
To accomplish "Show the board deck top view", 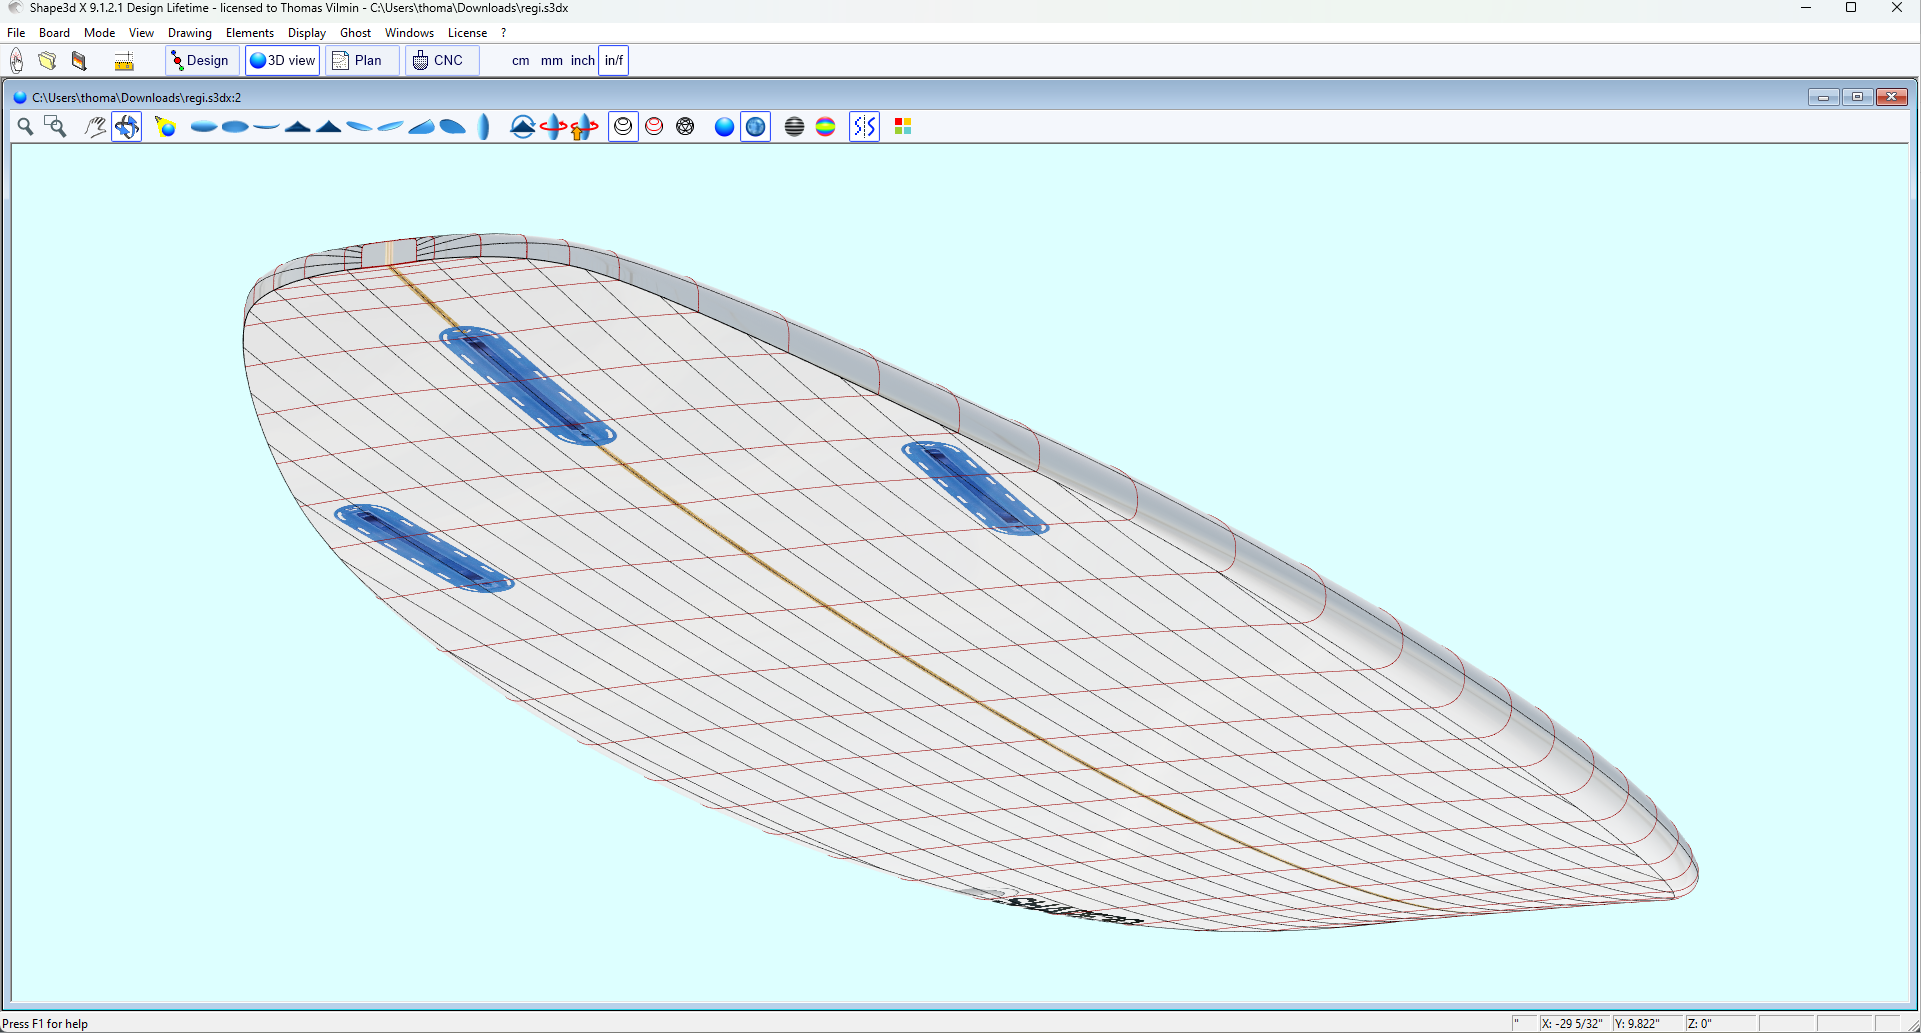I will [204, 126].
